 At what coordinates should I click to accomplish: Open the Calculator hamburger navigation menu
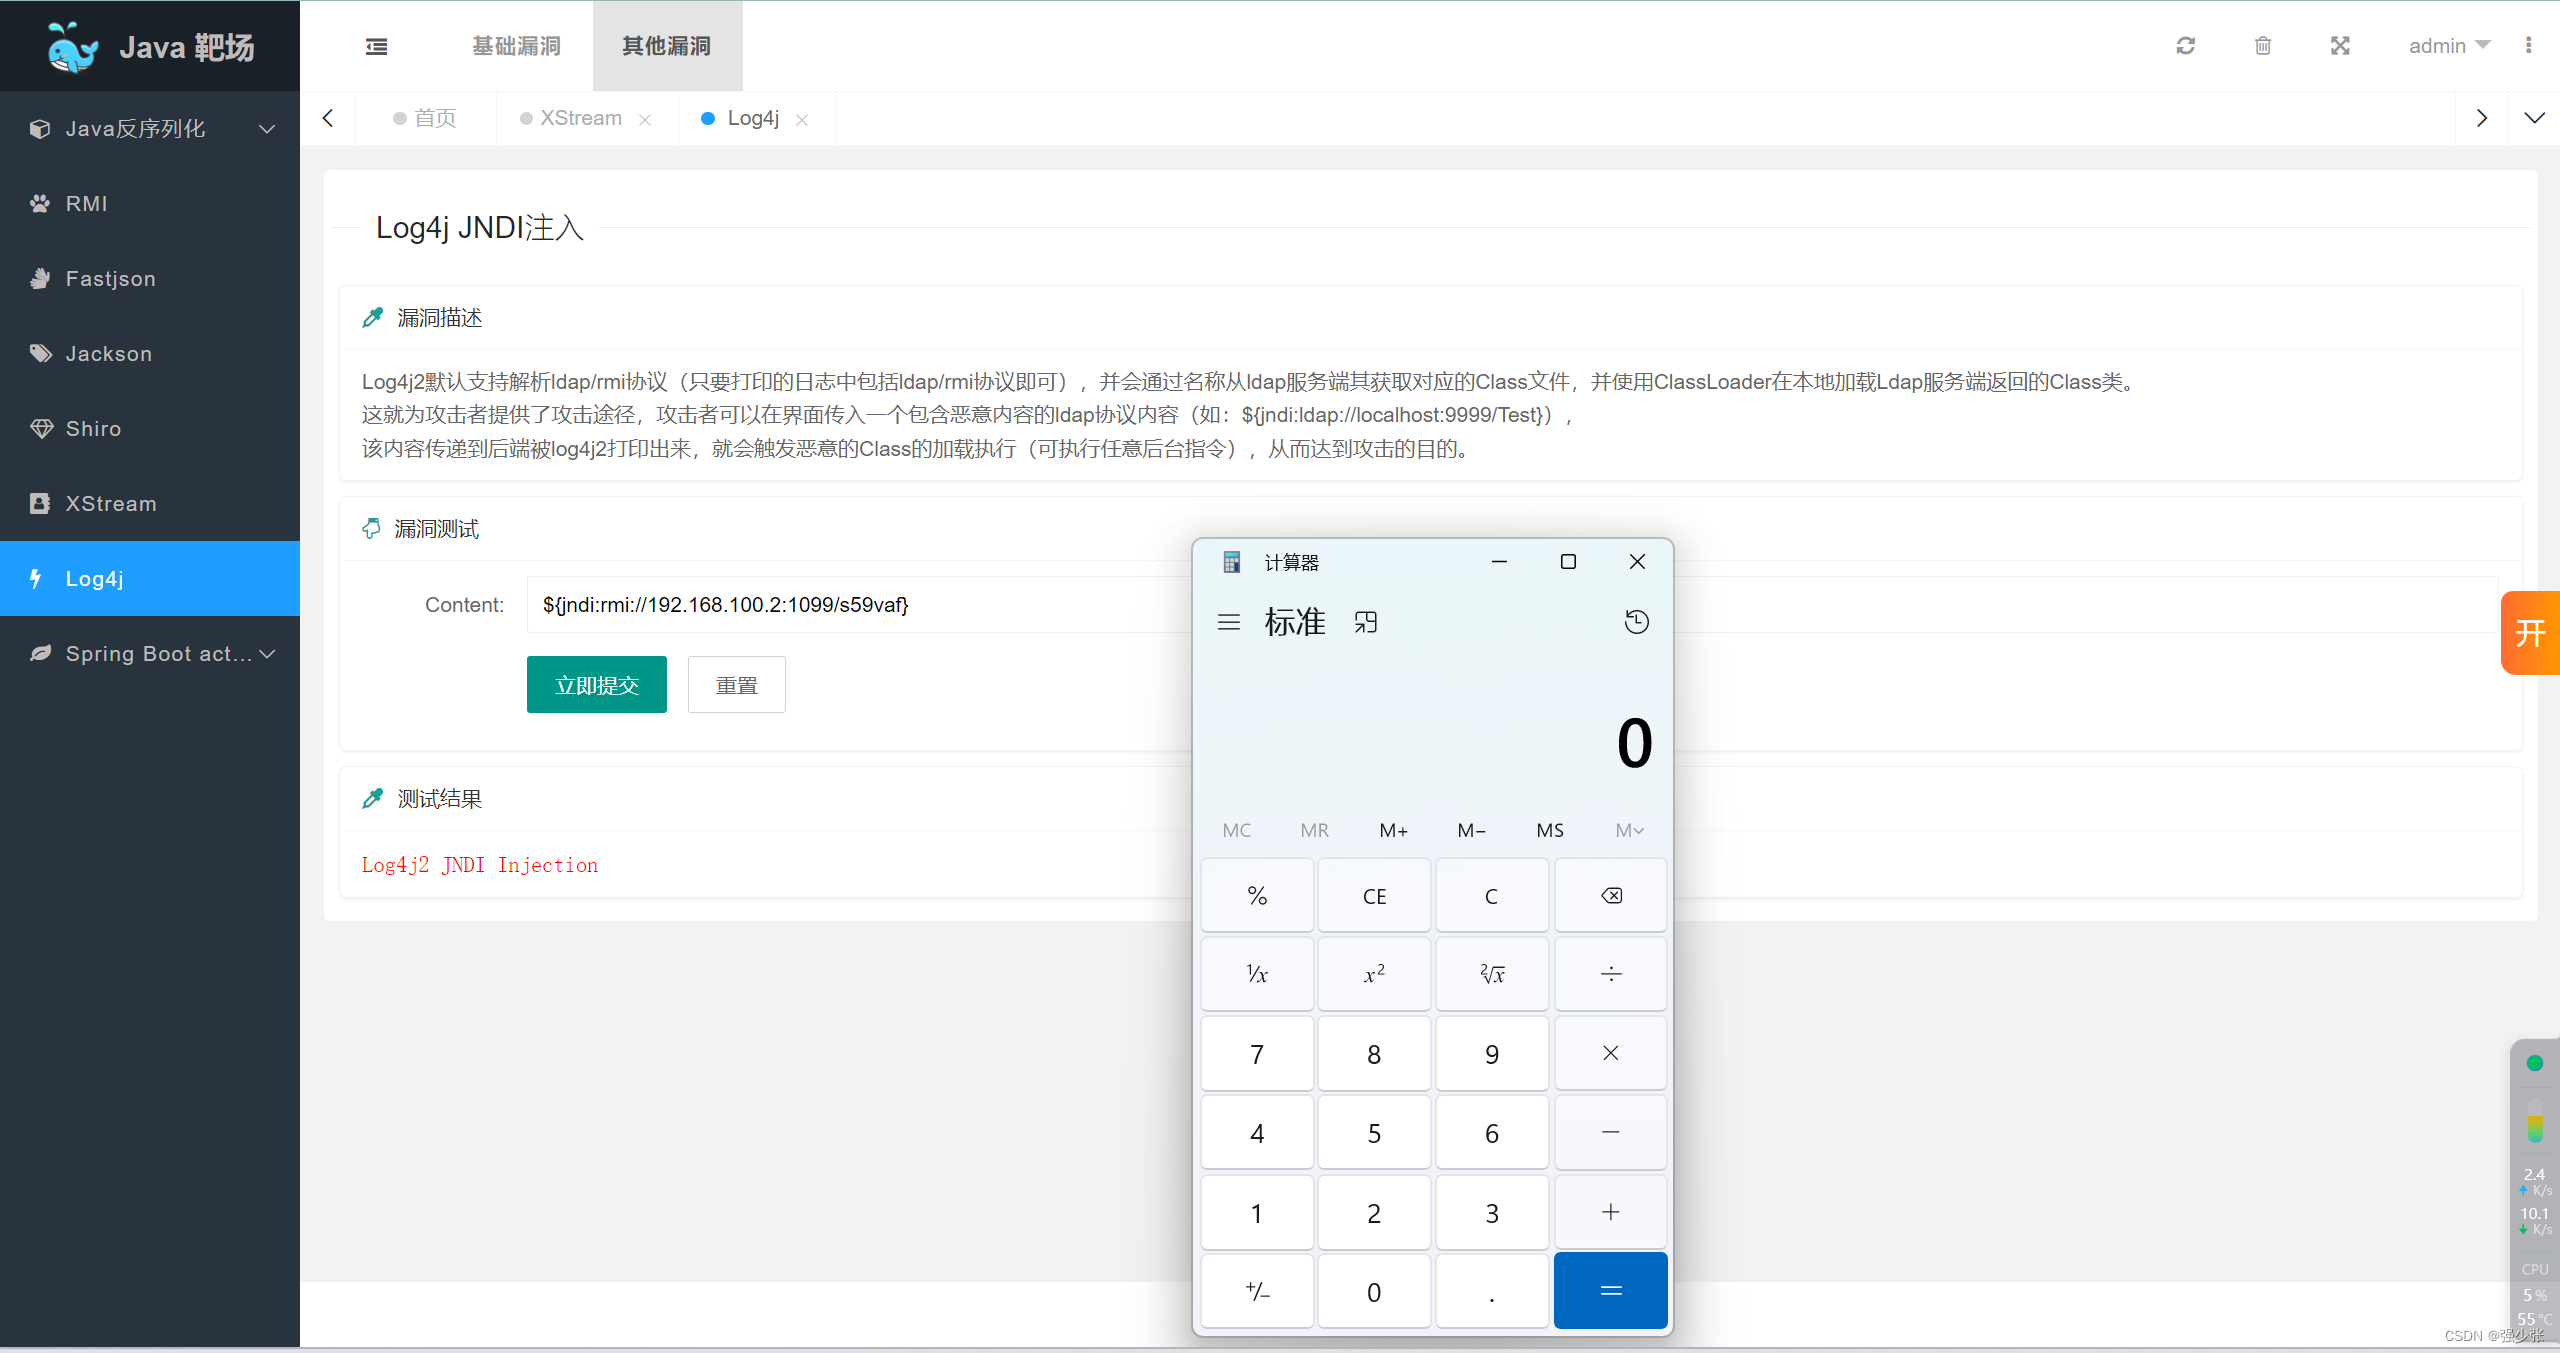point(1229,622)
